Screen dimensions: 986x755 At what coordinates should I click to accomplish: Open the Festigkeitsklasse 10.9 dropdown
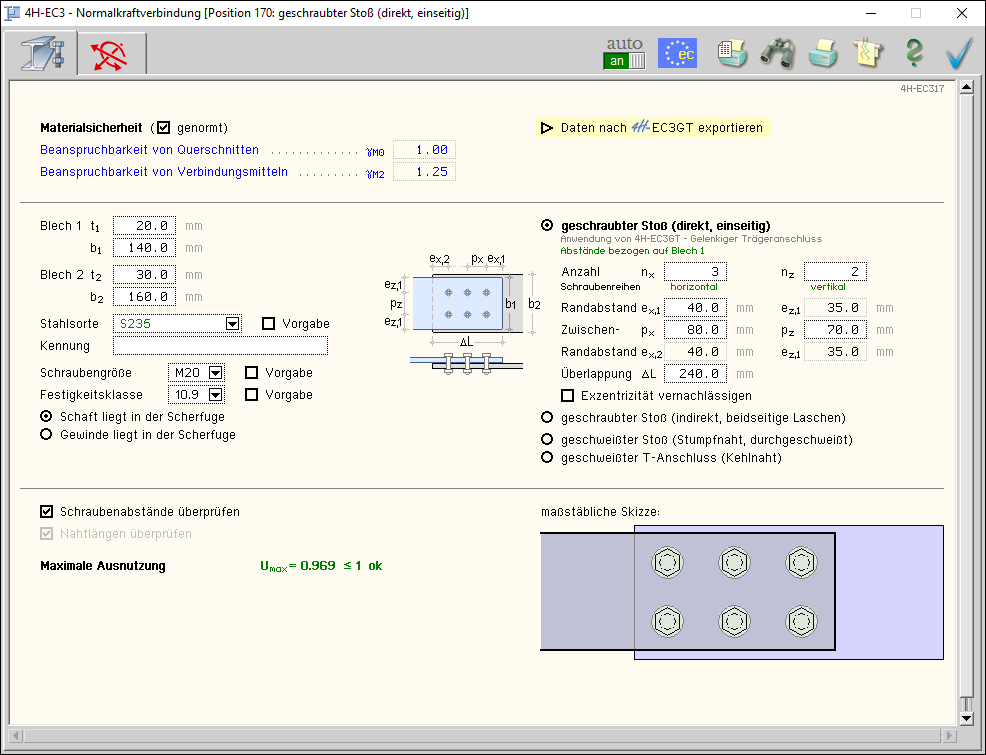(215, 395)
